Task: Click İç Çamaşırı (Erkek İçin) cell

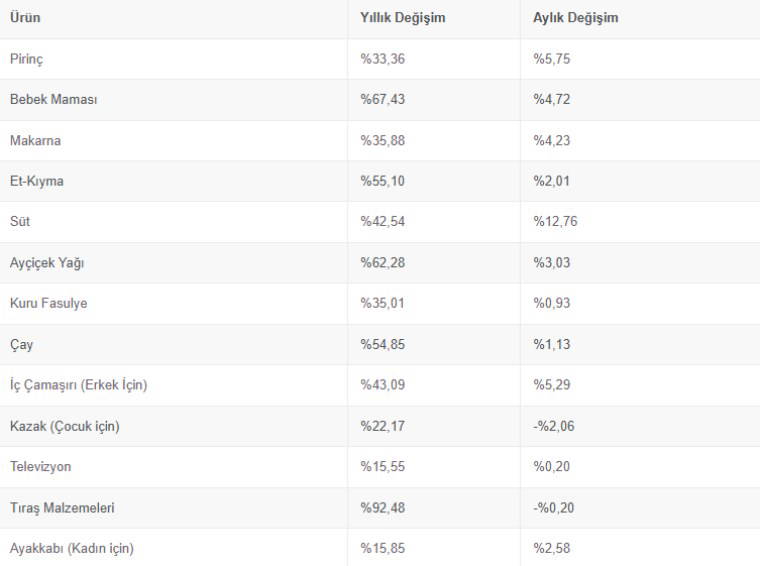Action: coord(78,385)
